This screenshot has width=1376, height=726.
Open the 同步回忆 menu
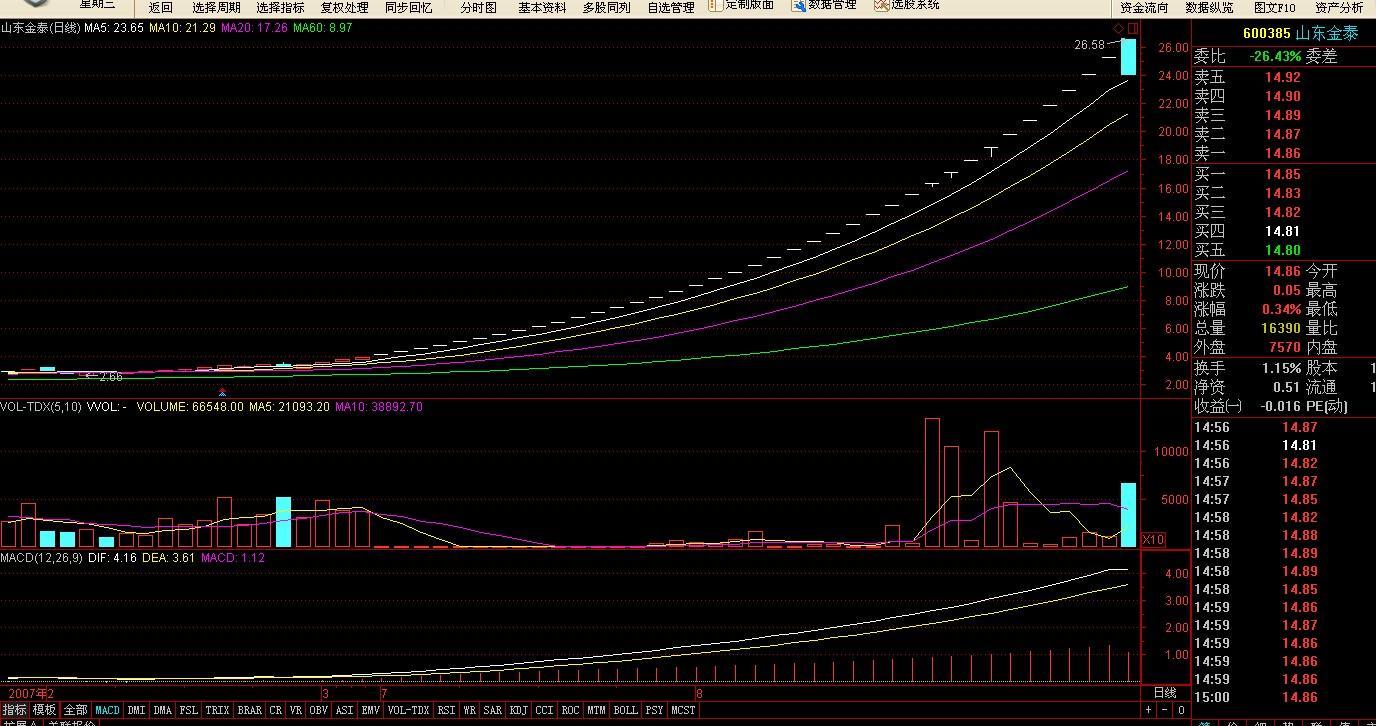(408, 7)
